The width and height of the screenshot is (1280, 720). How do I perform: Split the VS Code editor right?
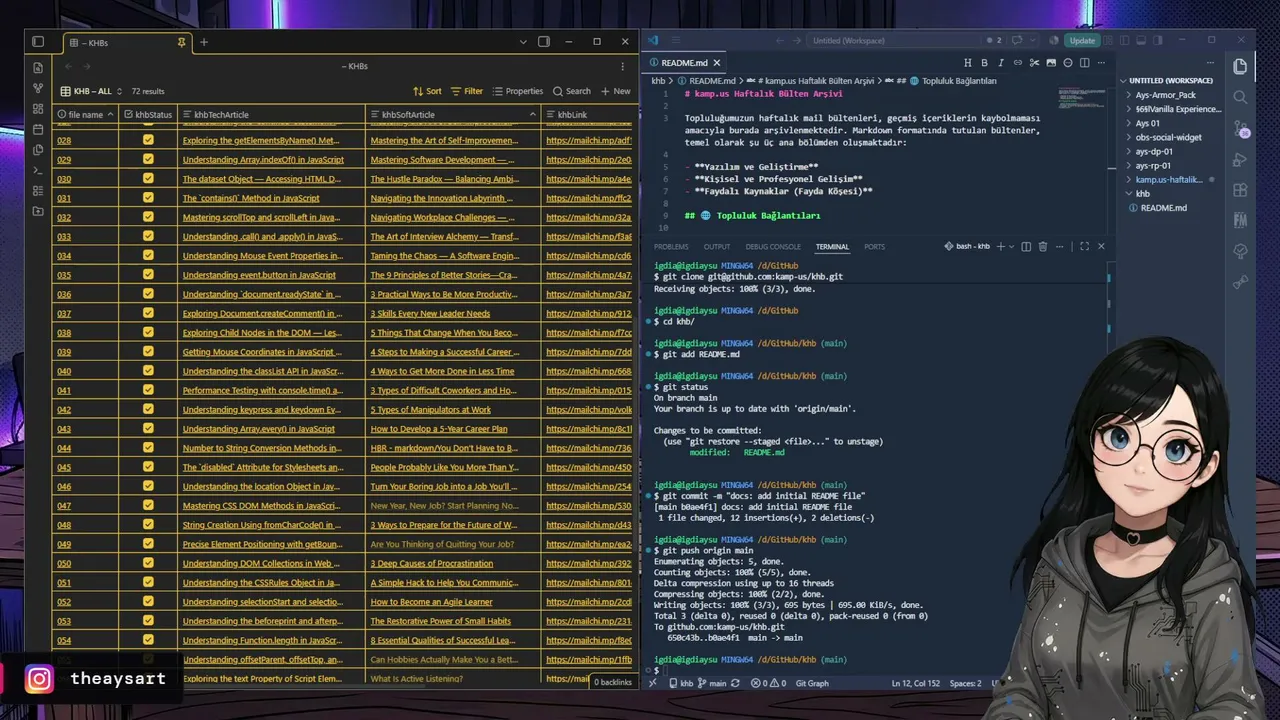[x=1085, y=63]
